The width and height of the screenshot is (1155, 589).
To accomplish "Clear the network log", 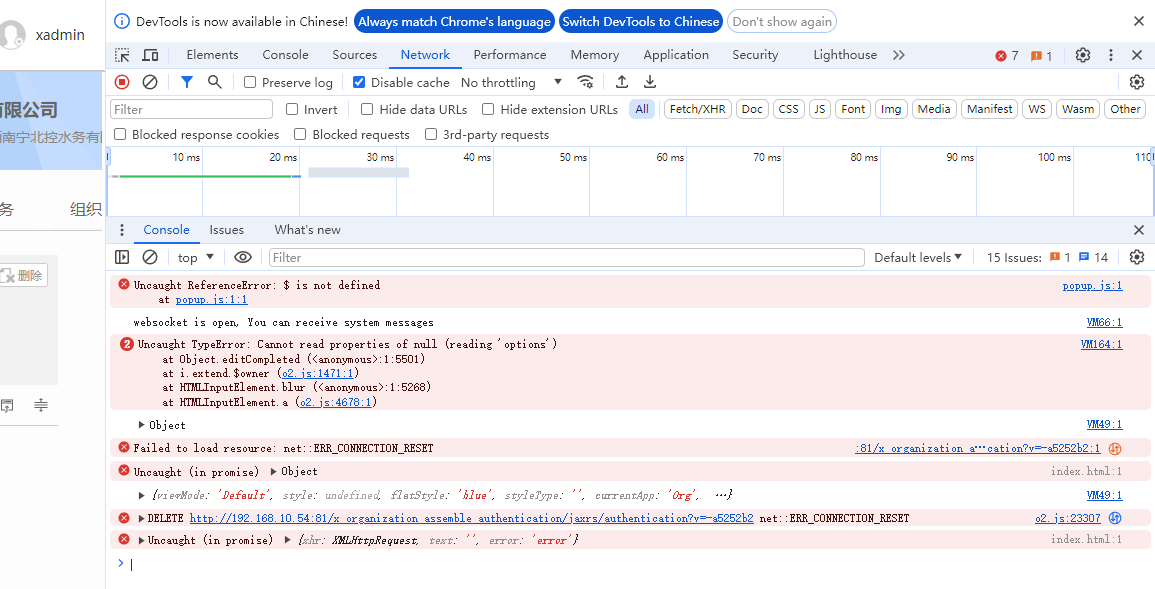I will [150, 82].
